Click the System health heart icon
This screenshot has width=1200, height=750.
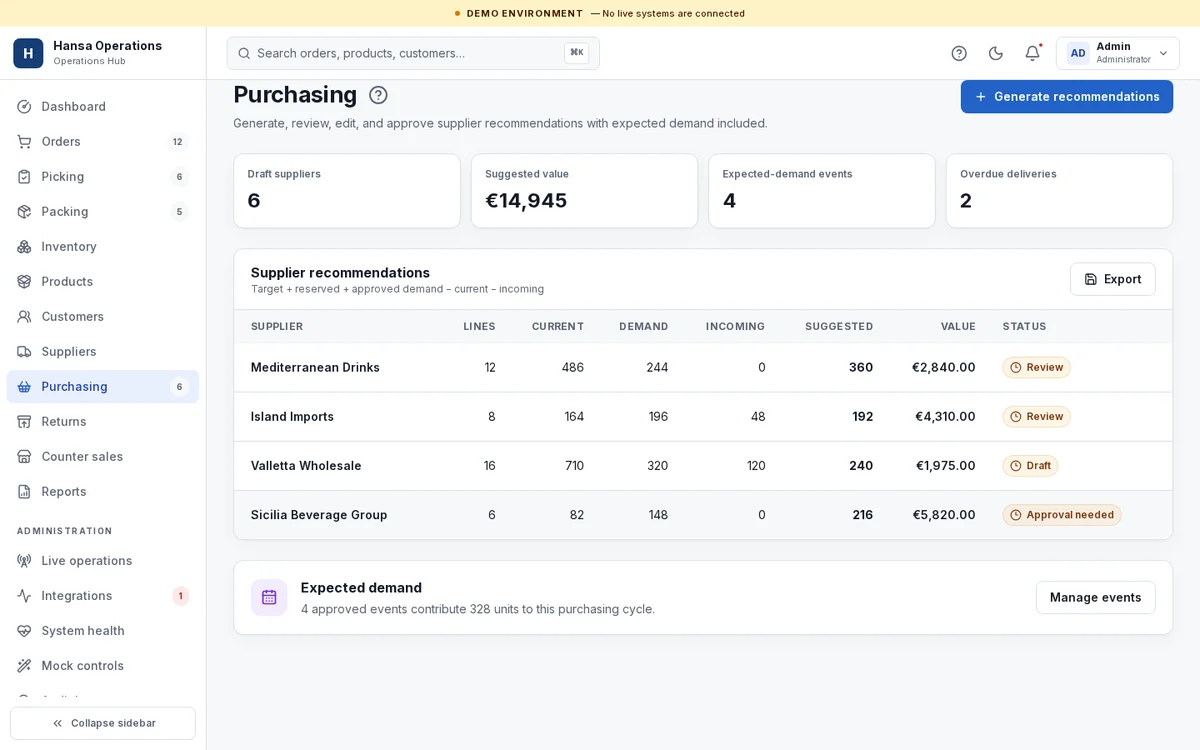[x=24, y=630]
